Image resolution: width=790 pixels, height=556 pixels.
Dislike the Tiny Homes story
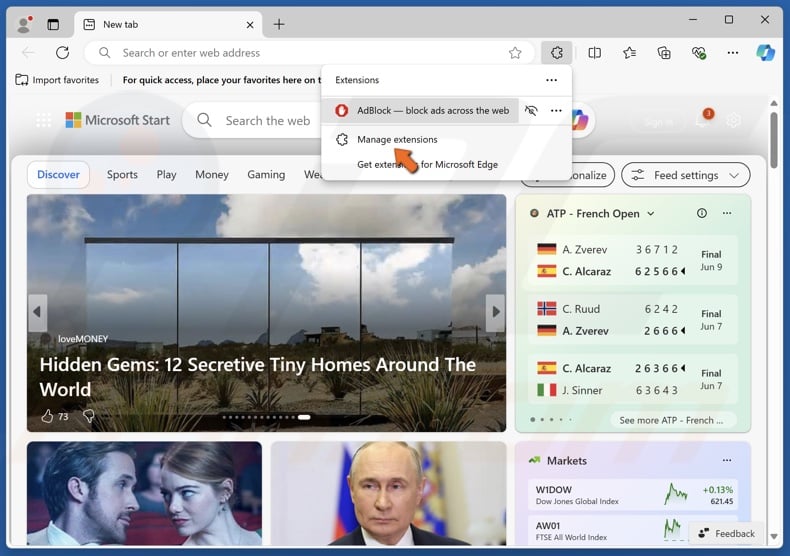89,416
